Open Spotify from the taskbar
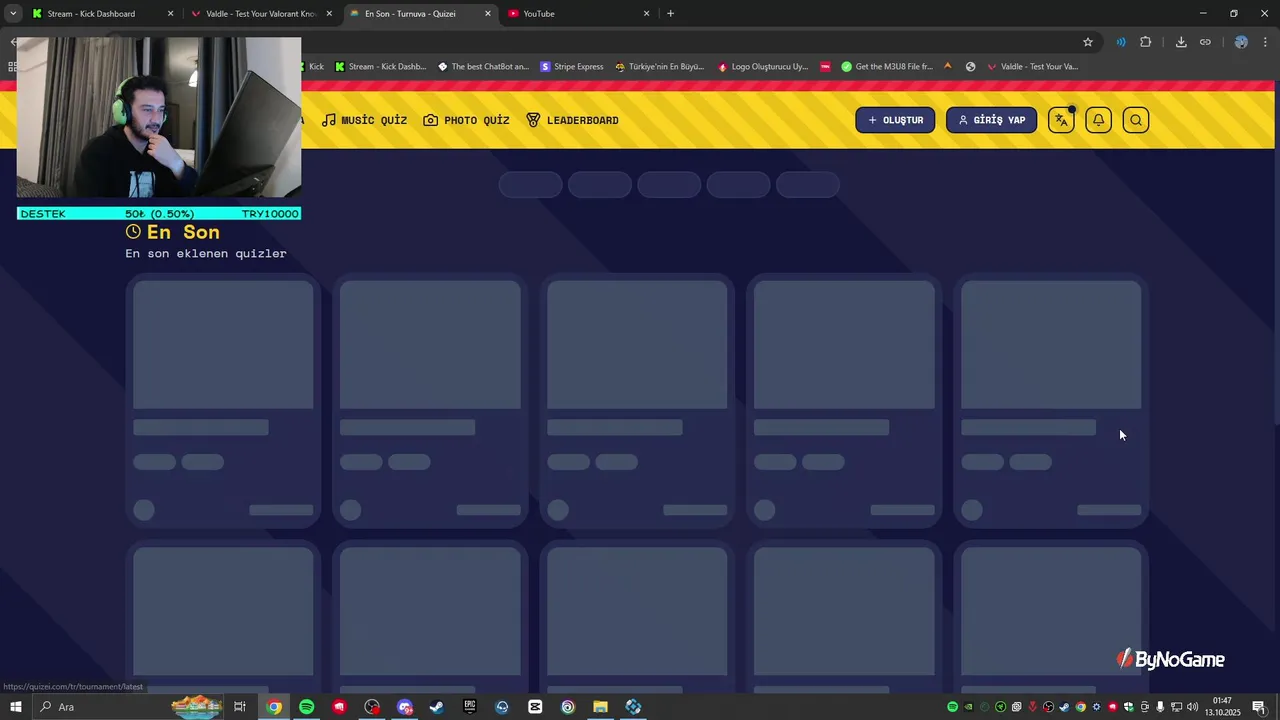Screen dimensions: 1280x720 [x=307, y=707]
